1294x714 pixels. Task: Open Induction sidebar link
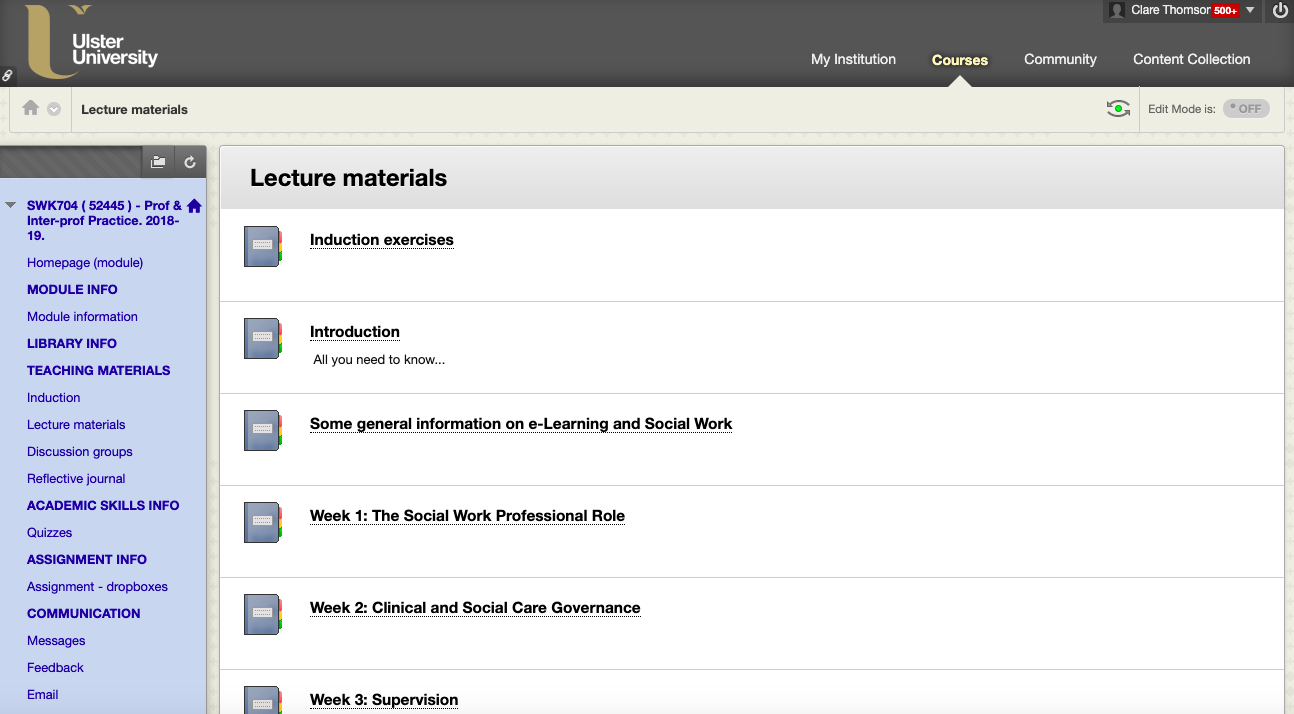pyautogui.click(x=53, y=397)
